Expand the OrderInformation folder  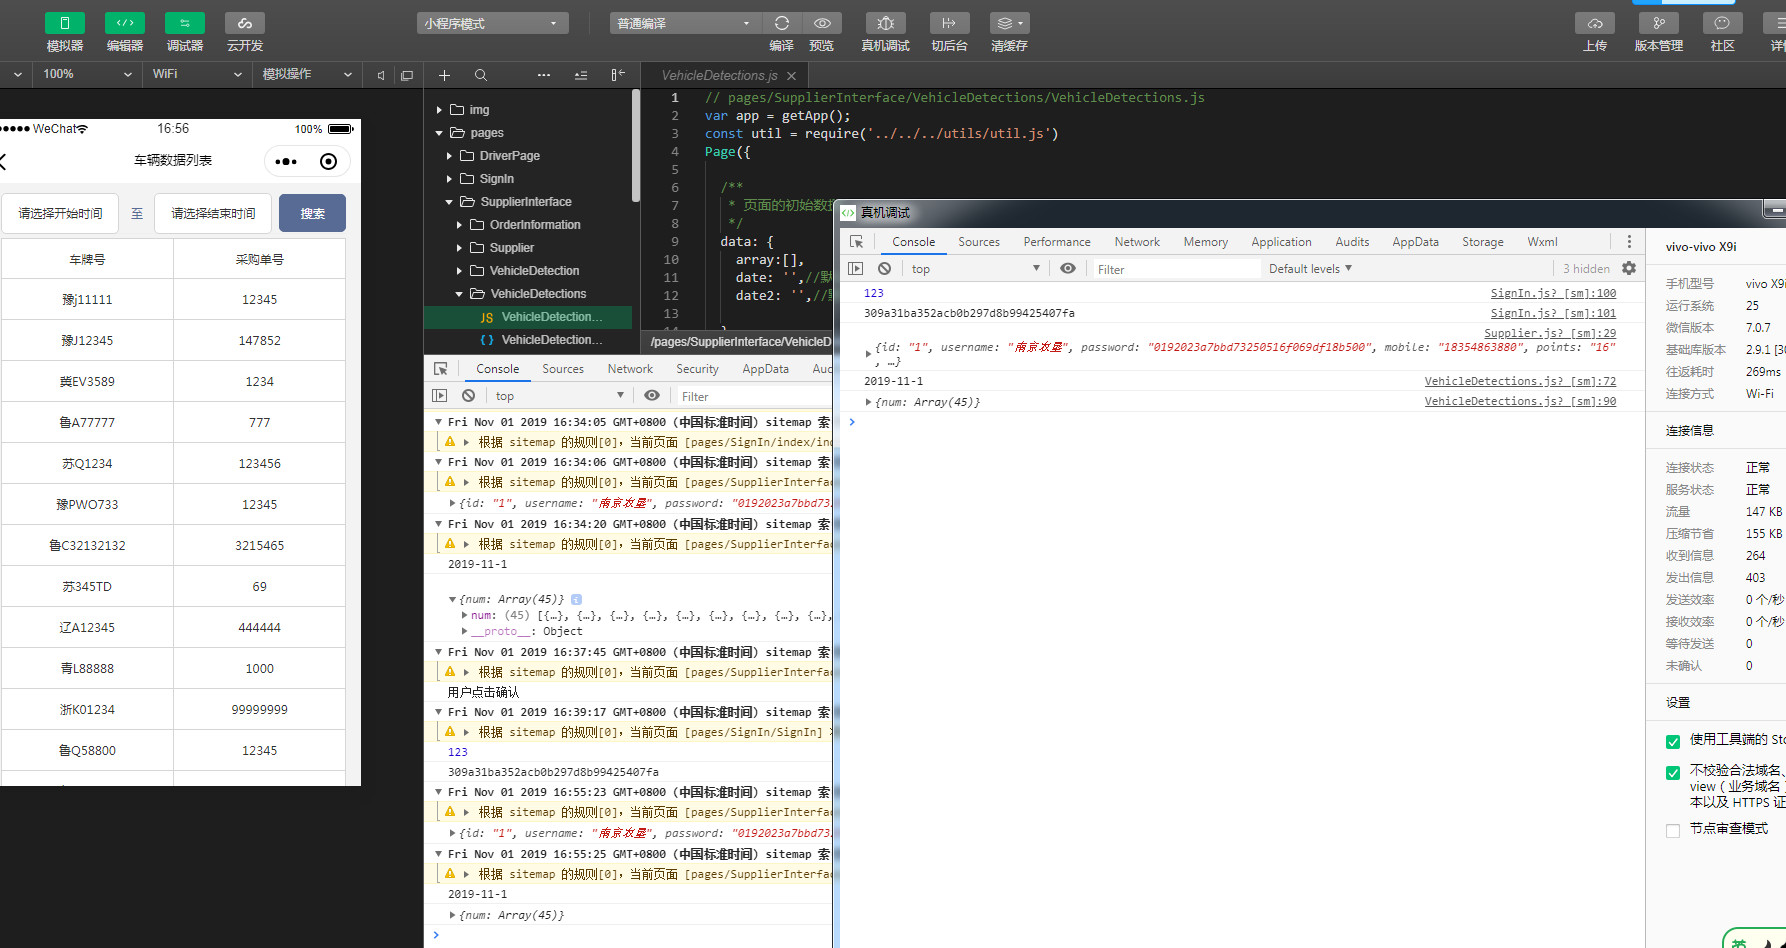459,225
